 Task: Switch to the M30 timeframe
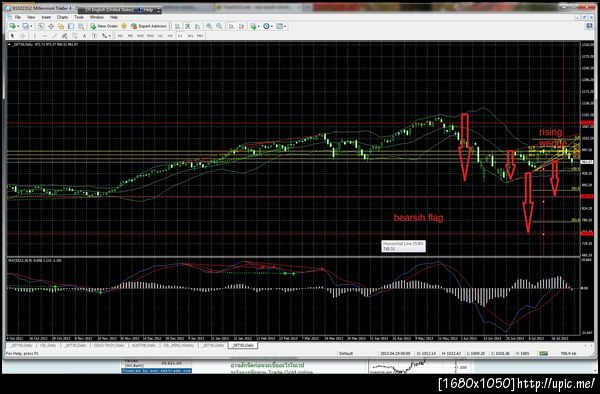pyautogui.click(x=150, y=36)
